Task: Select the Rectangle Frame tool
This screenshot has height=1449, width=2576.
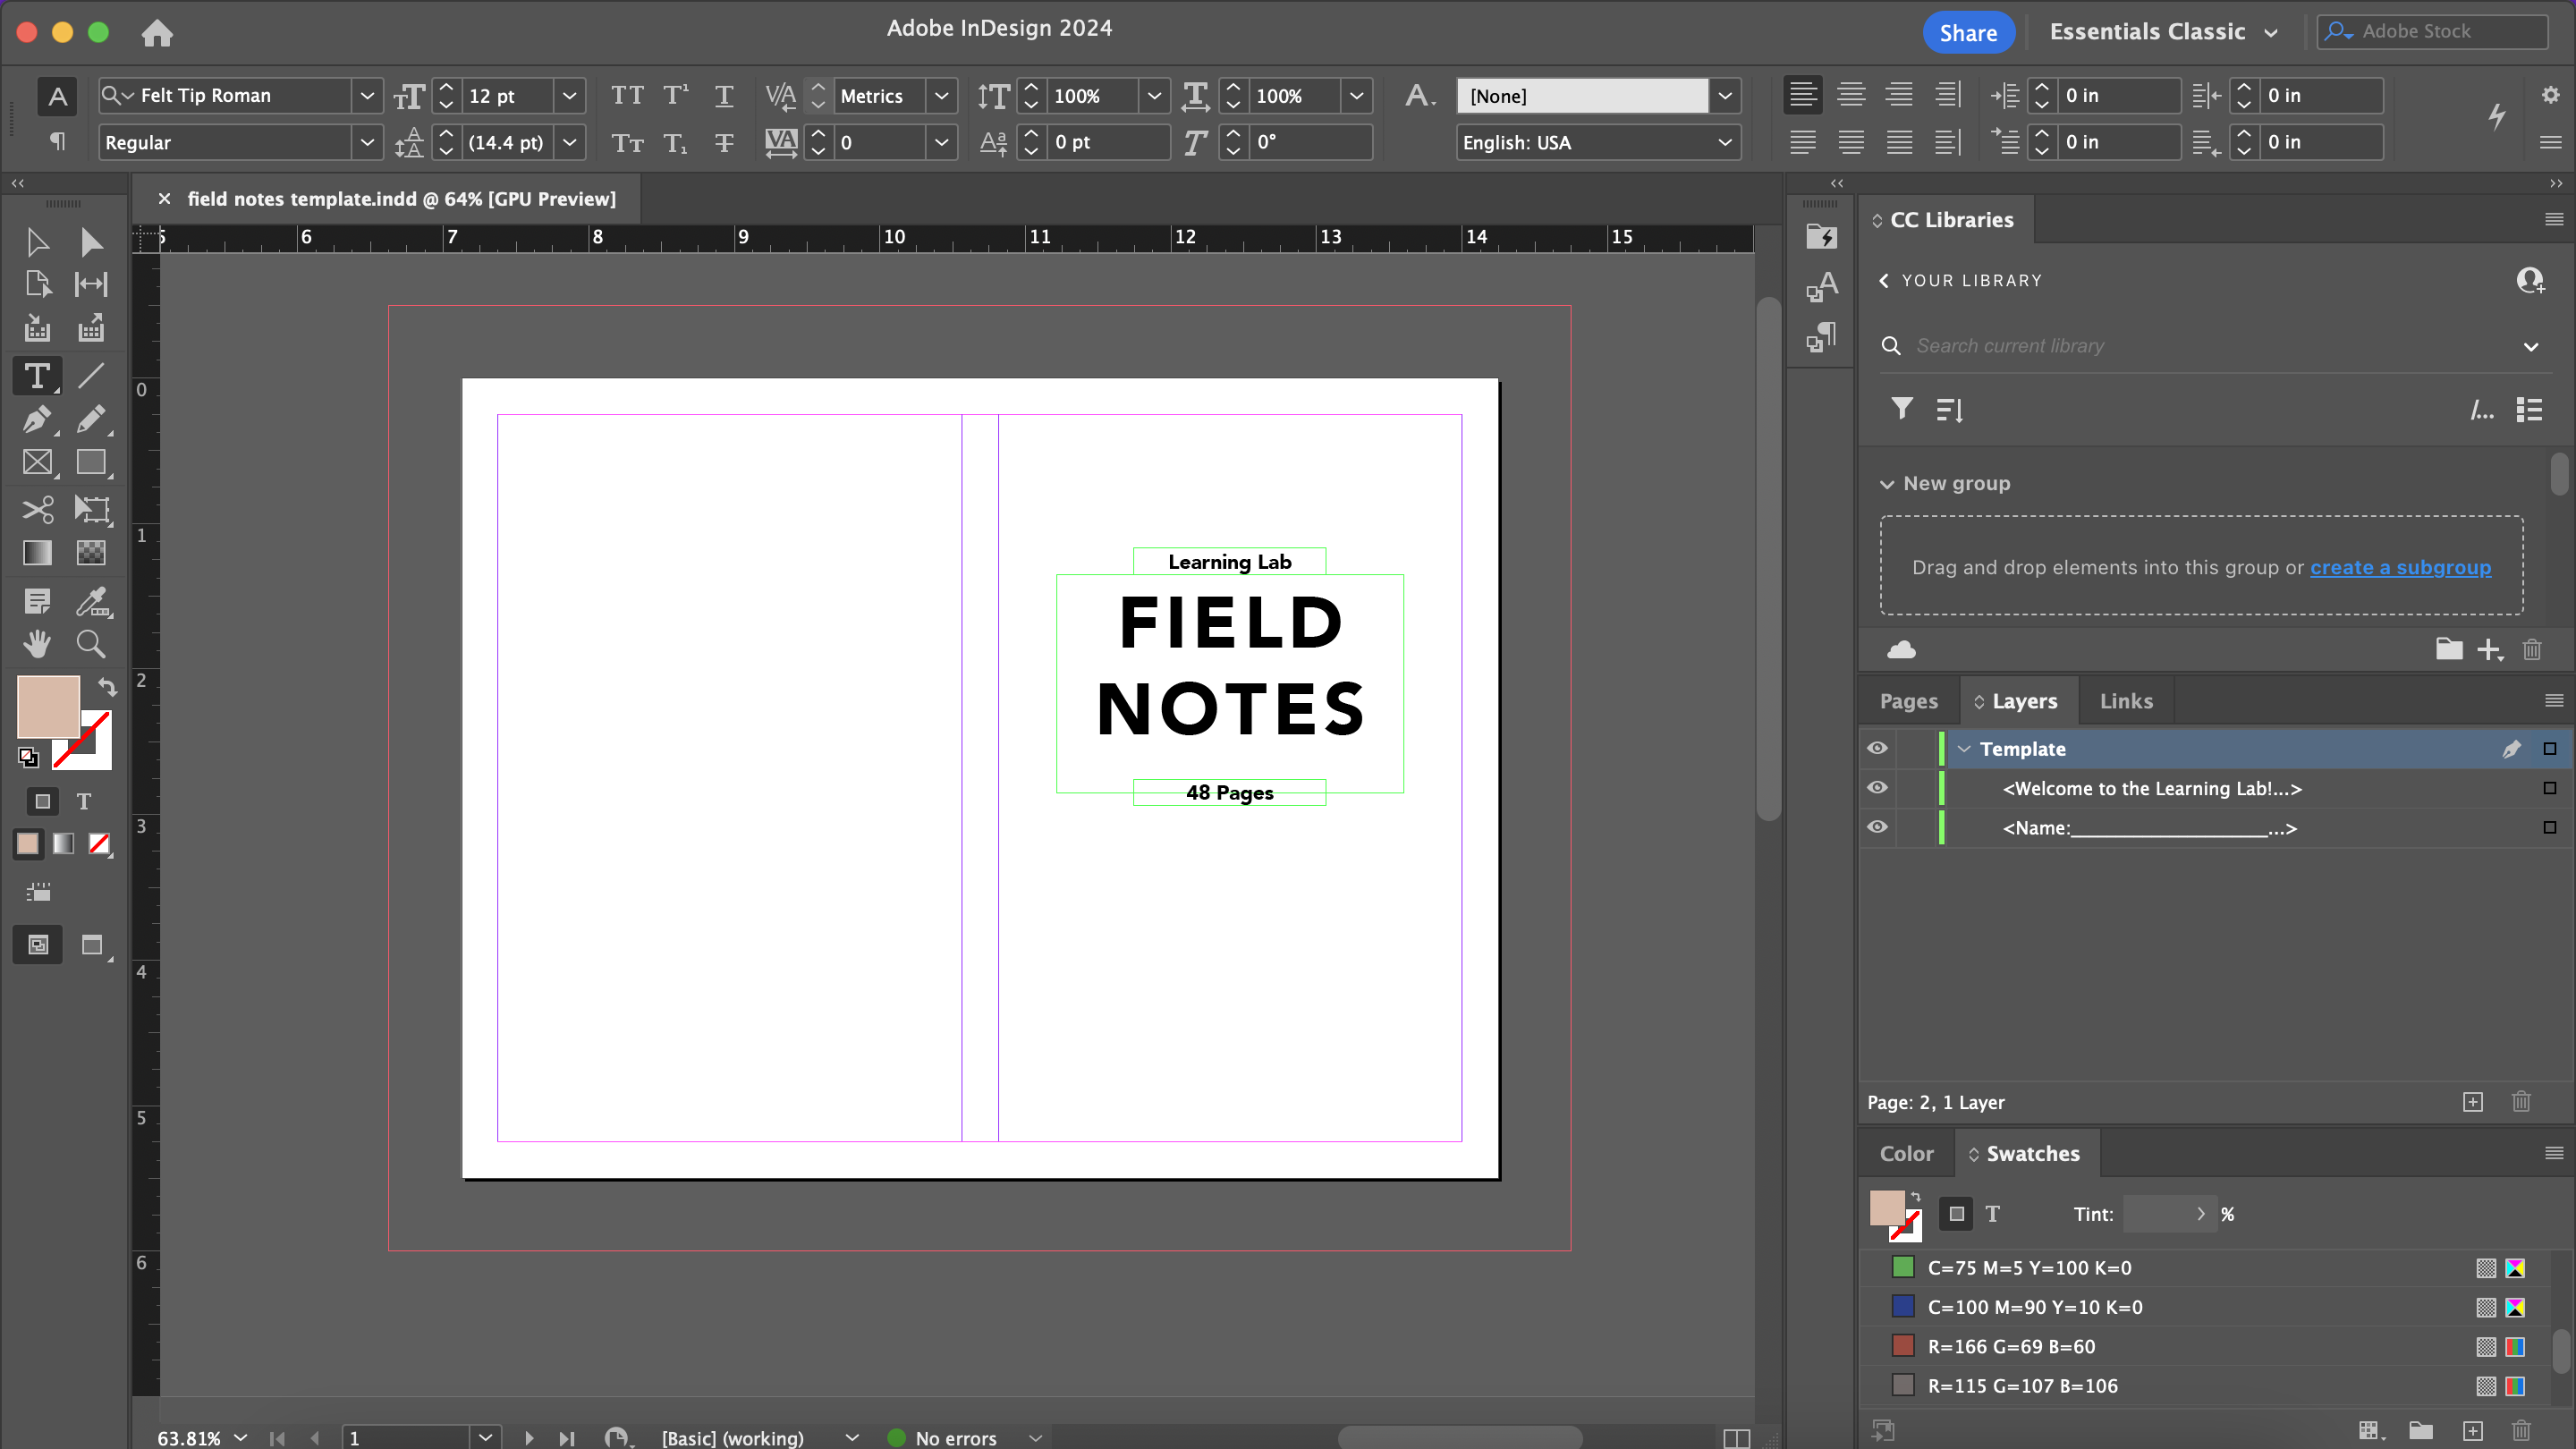Action: click(36, 463)
